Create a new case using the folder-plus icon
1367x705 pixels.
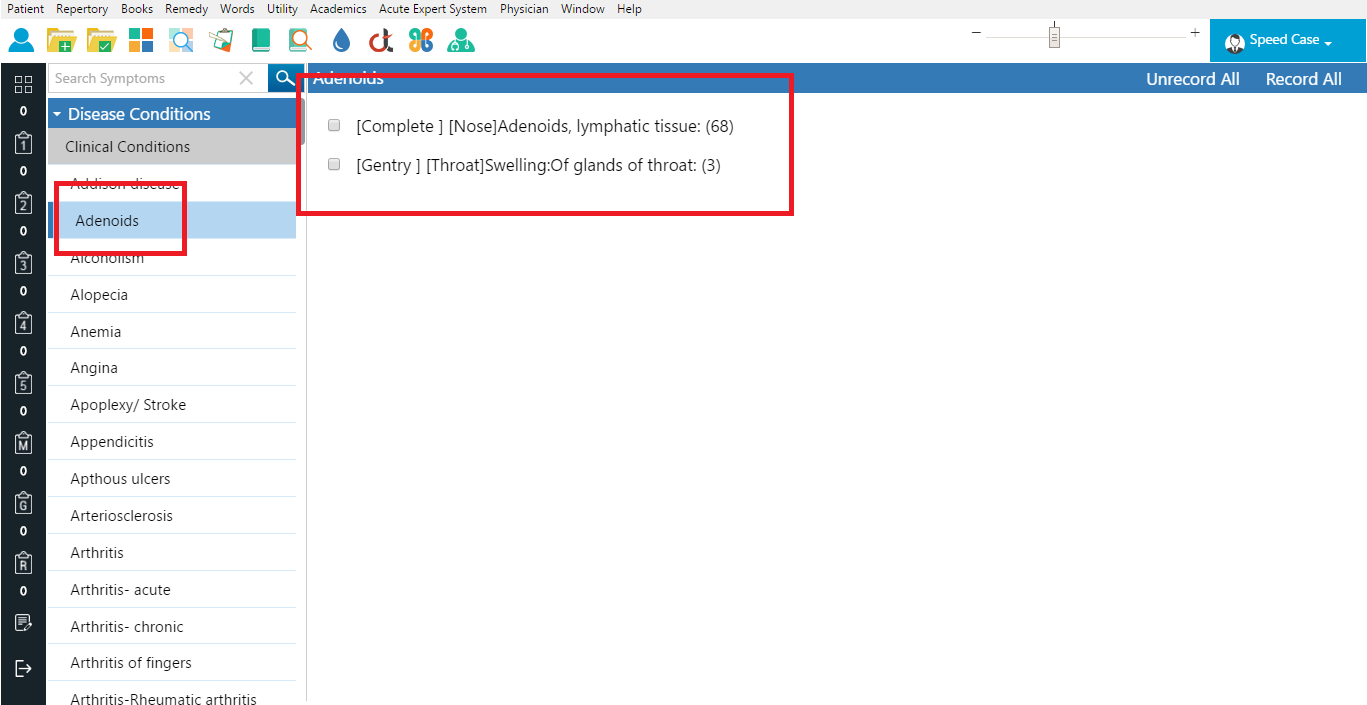point(61,40)
